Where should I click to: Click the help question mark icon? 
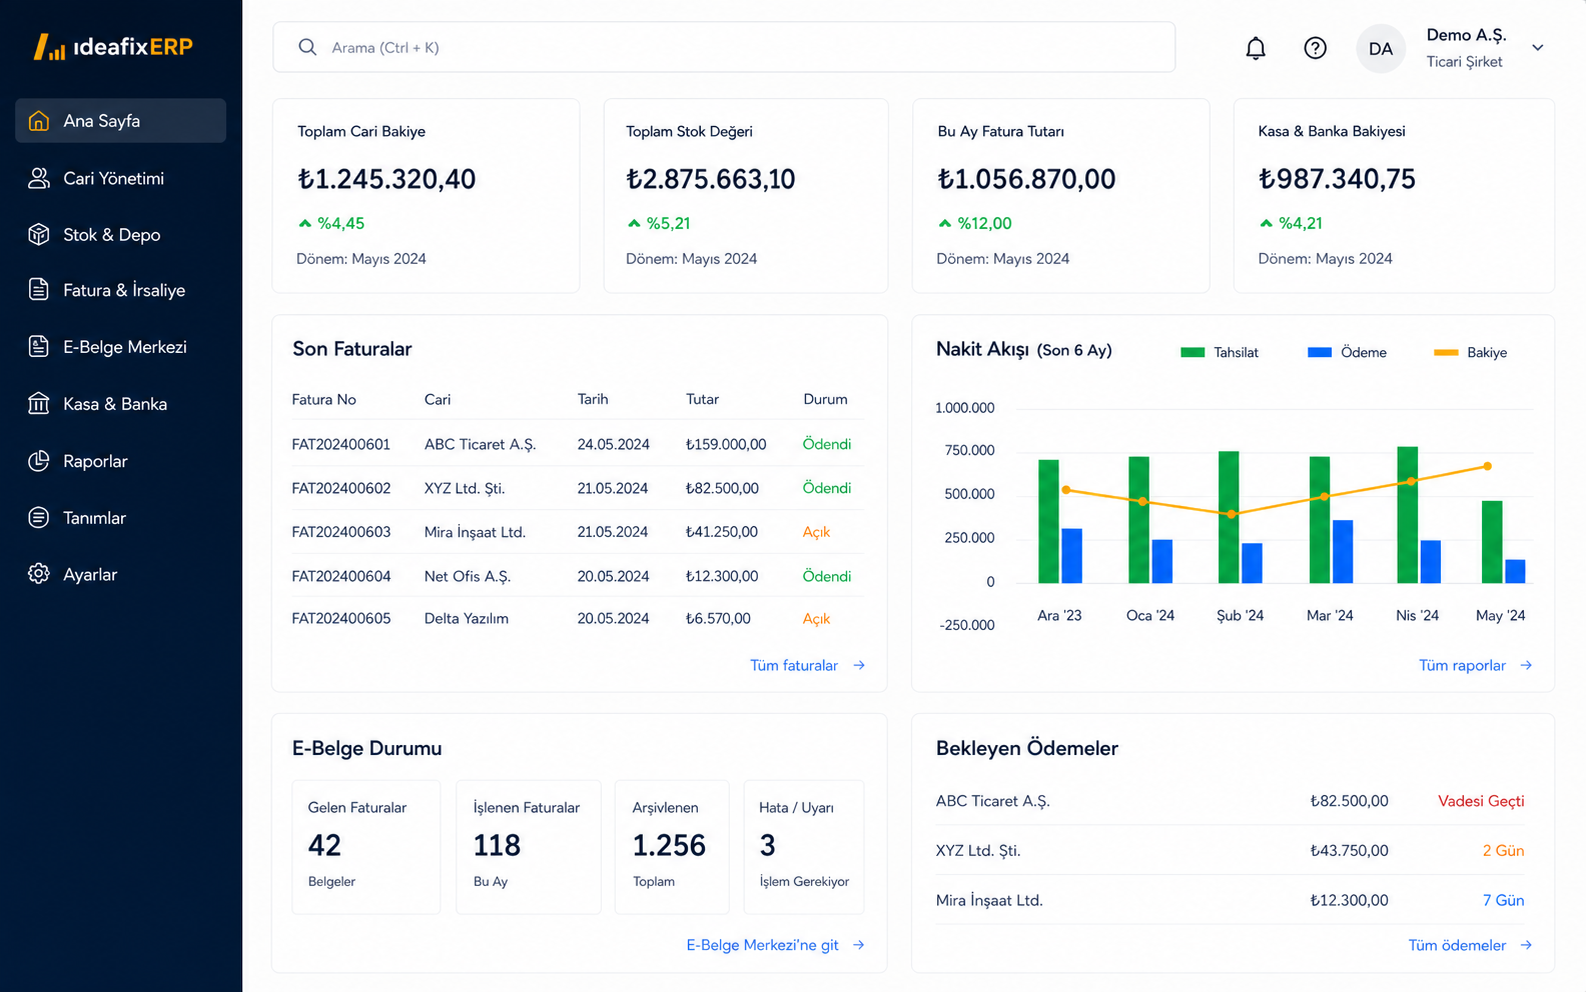1315,48
